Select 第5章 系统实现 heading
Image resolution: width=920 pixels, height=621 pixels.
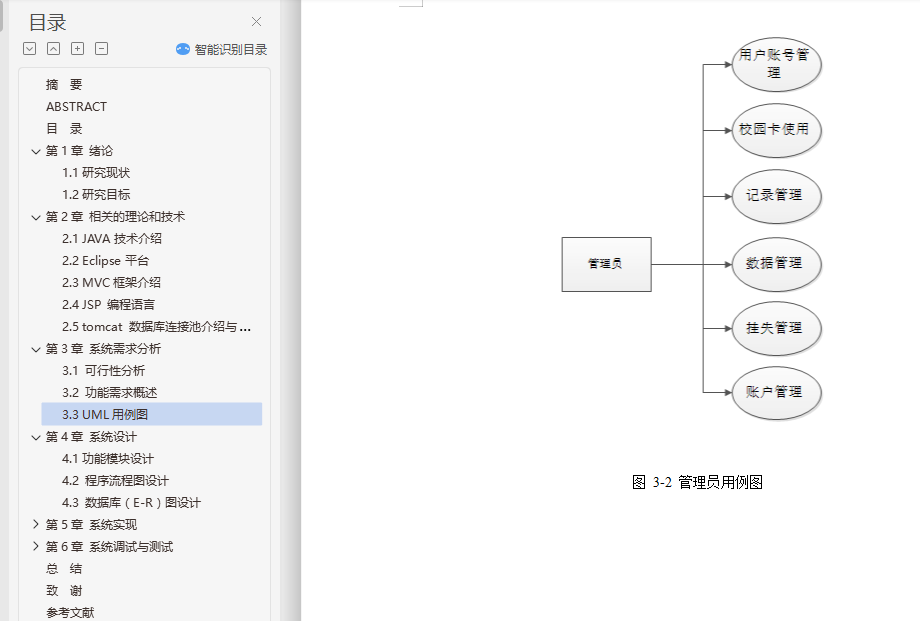(x=91, y=524)
